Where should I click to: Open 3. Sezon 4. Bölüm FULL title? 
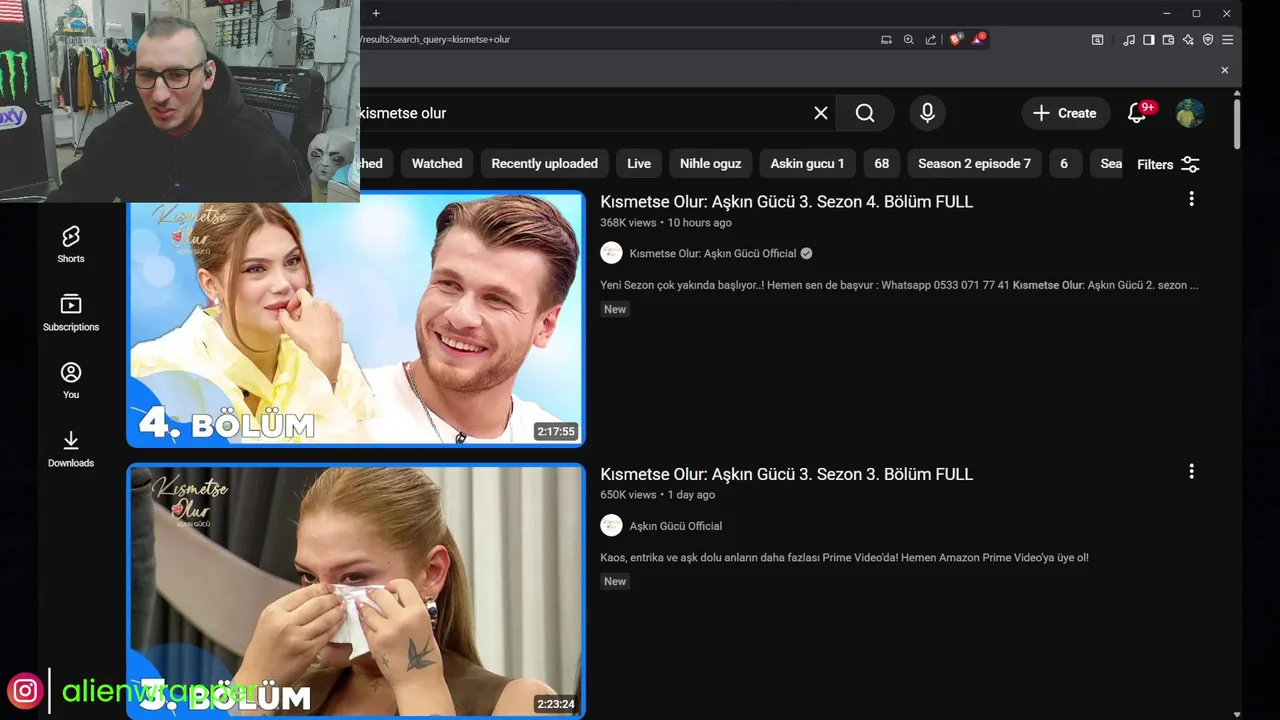[786, 201]
